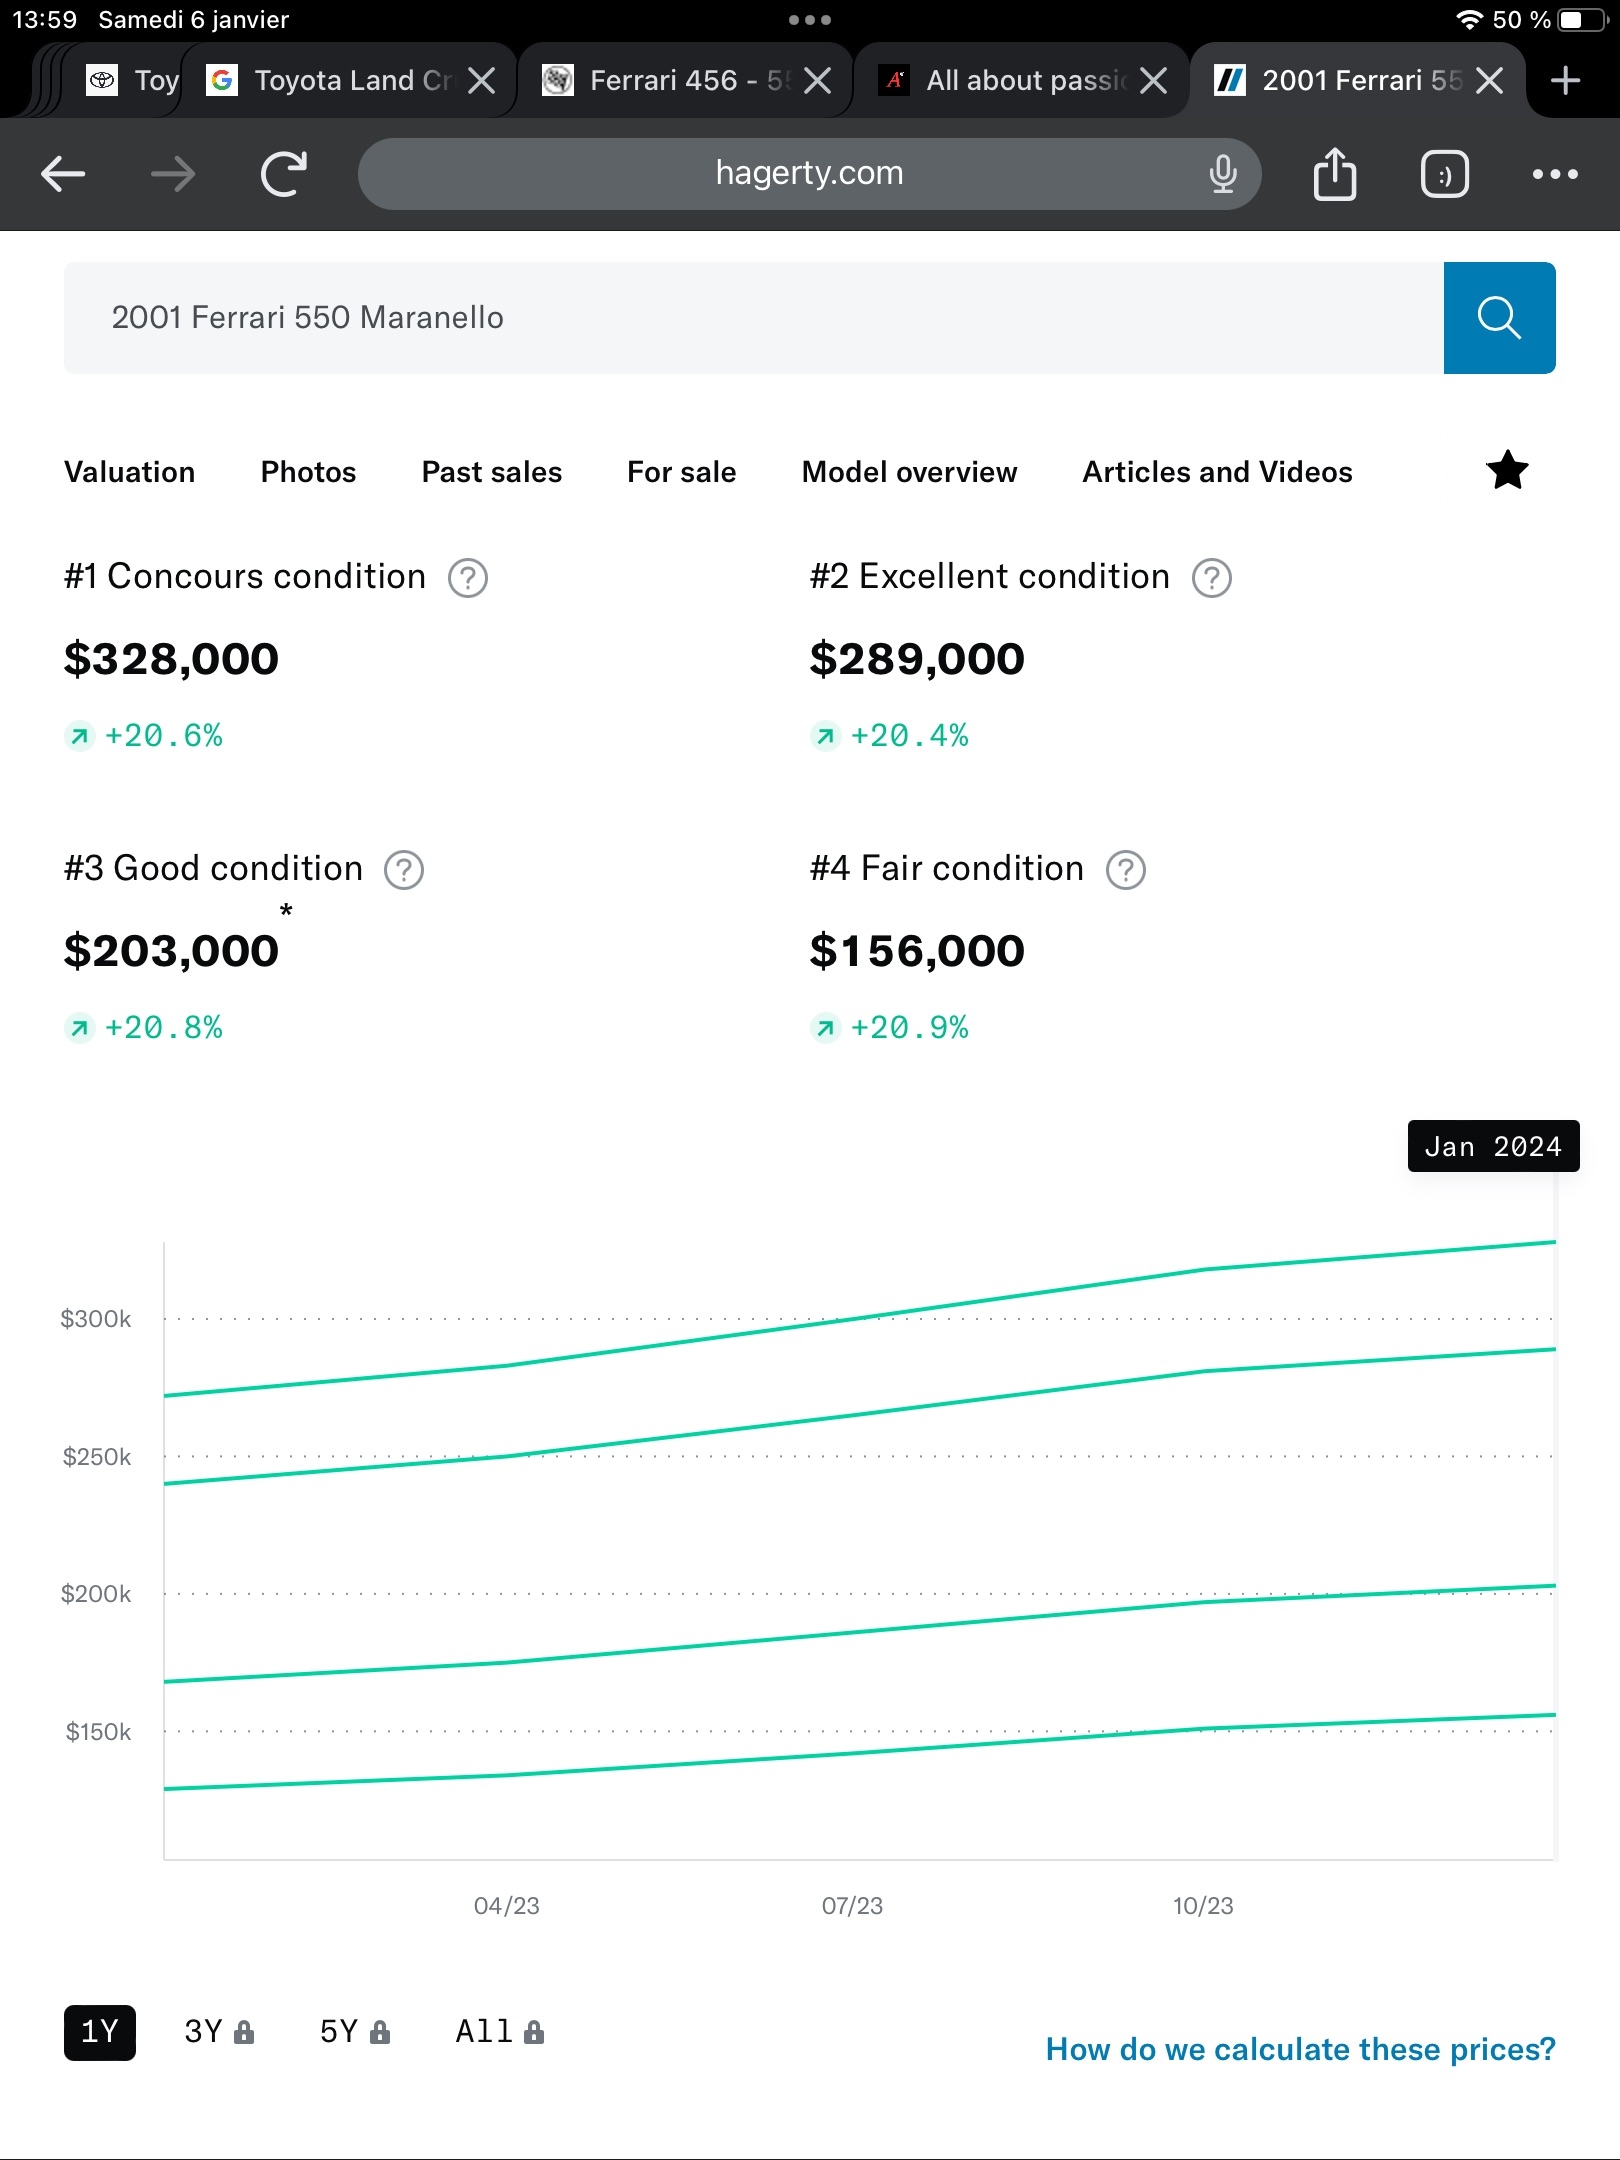This screenshot has width=1620, height=2160.
Task: Go back to the previous page
Action: [x=63, y=174]
